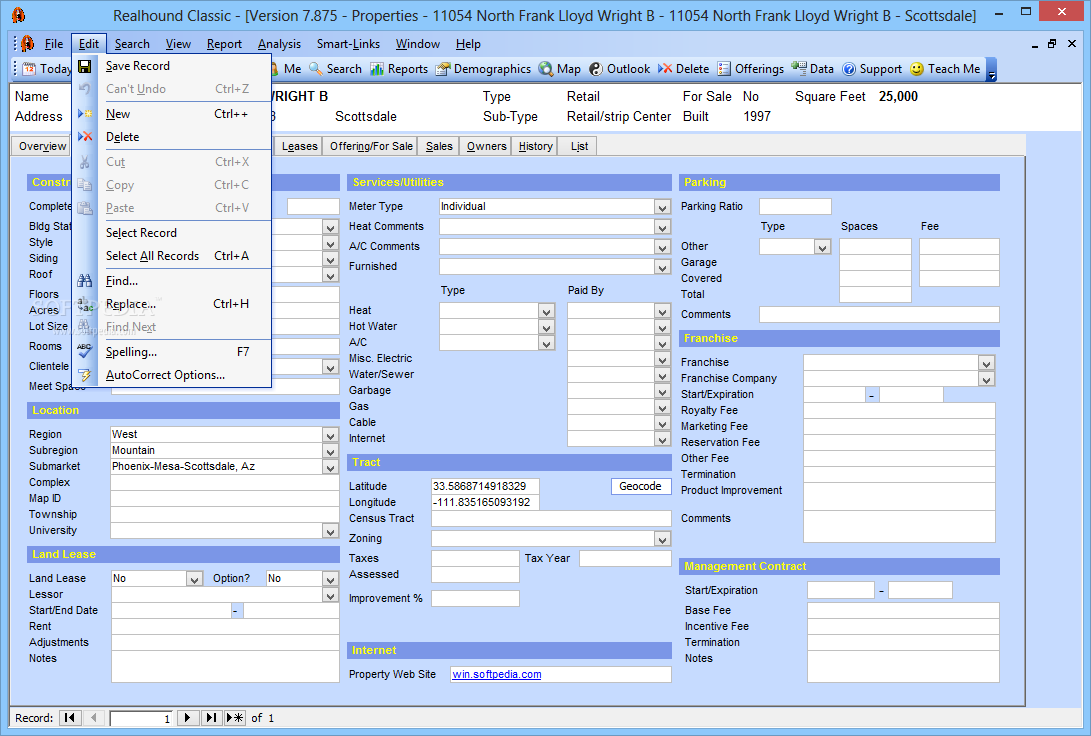The width and height of the screenshot is (1091, 736).
Task: Switch to the Owners tab
Action: coord(486,146)
